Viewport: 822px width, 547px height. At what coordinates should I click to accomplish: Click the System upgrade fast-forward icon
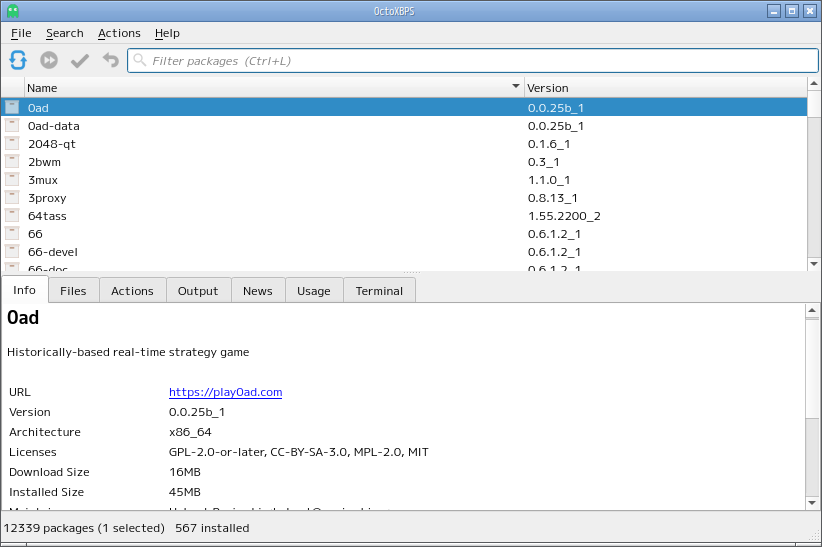point(49,60)
